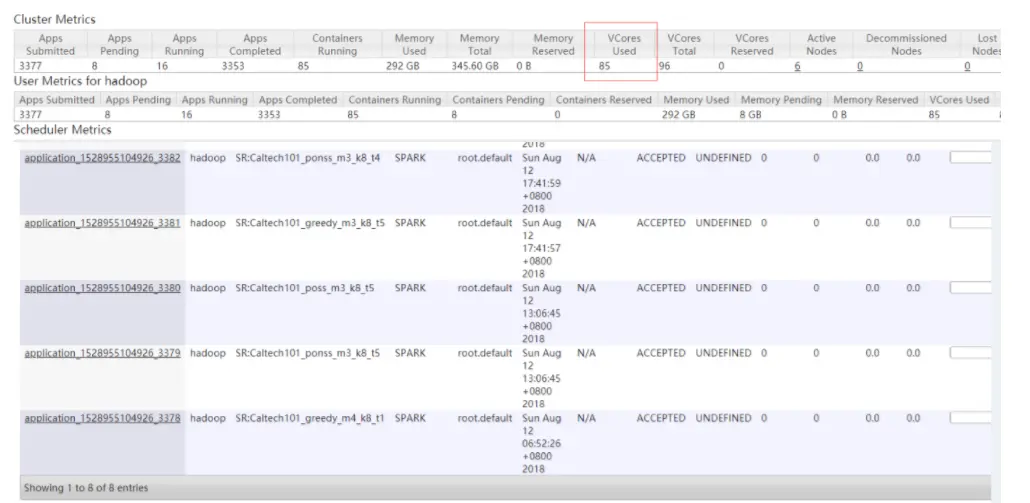Click Cluster Metrics Apps Pending header
1030x503 pixels.
[120, 45]
